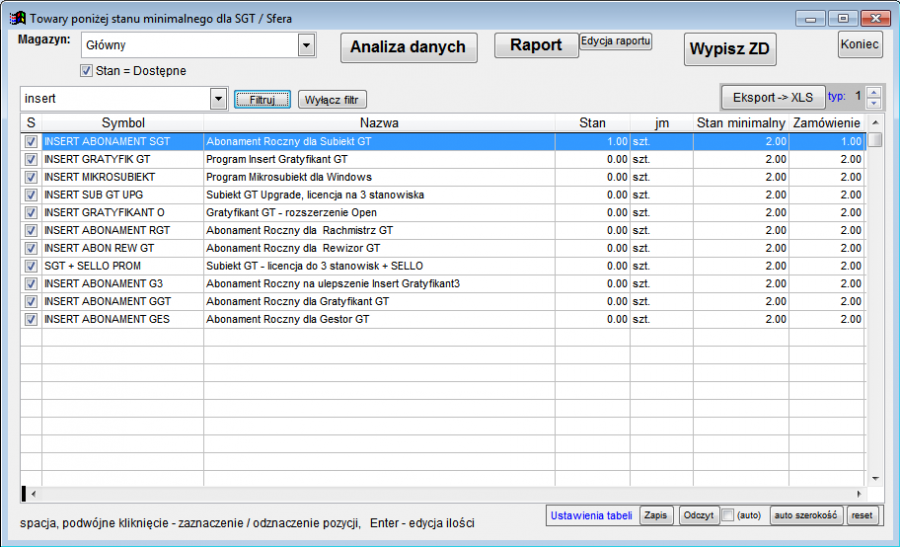Open Edycja raportu
Viewport: 900px width, 547px height.
(x=615, y=41)
